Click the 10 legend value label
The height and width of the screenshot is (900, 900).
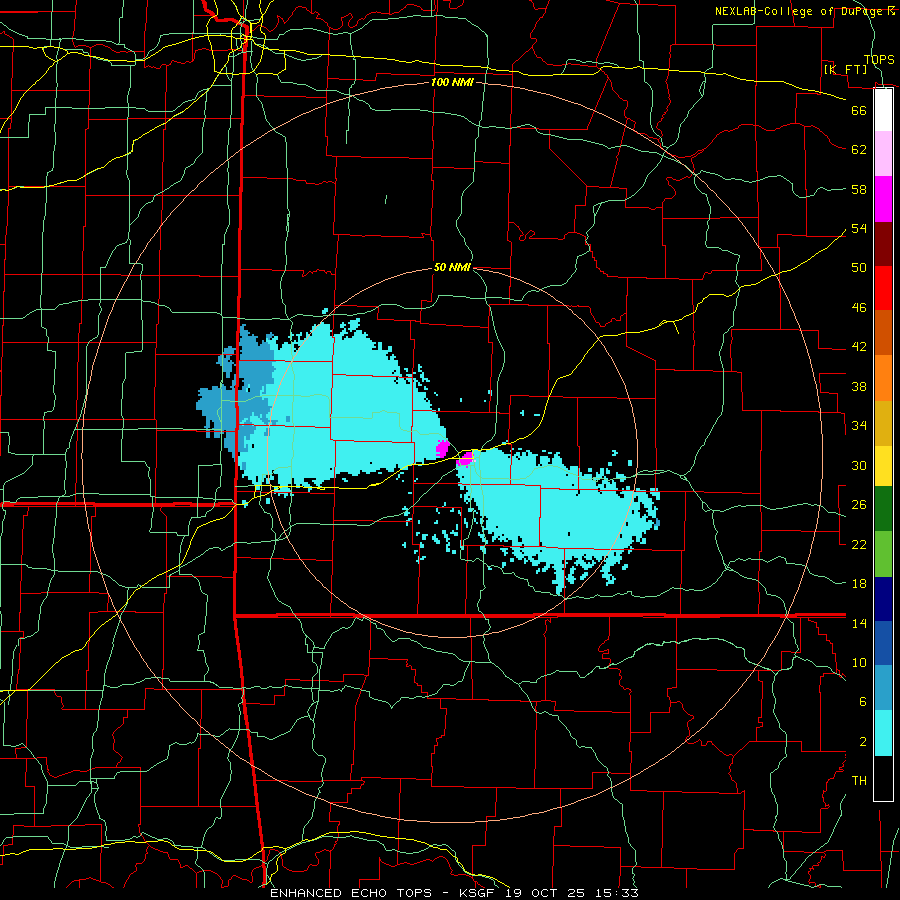coord(859,662)
